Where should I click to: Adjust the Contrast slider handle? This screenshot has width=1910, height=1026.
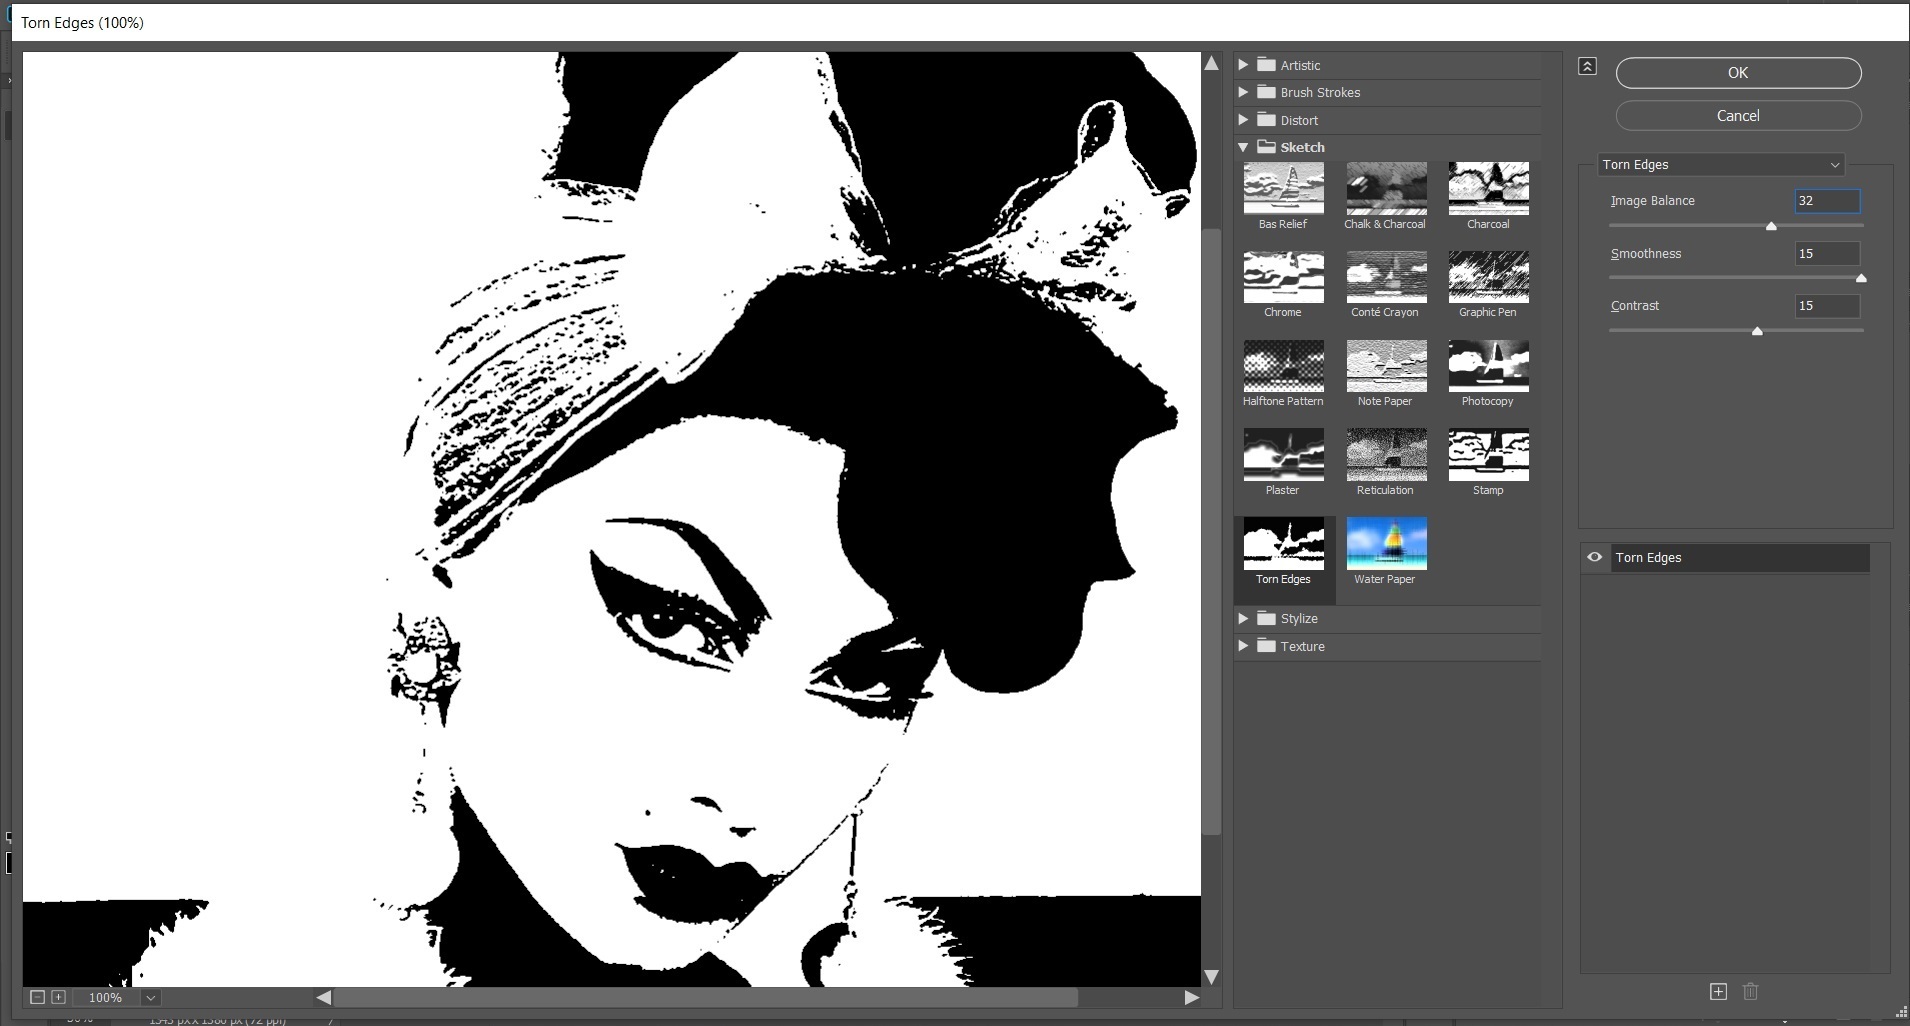point(1757,331)
